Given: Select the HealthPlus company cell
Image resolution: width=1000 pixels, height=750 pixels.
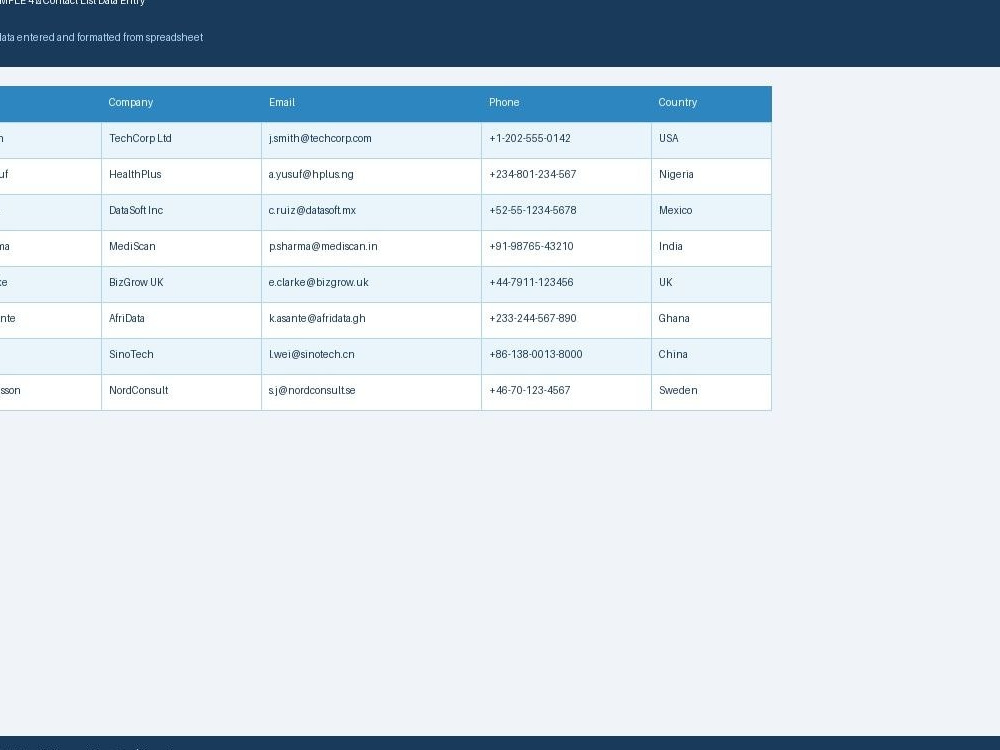Looking at the screenshot, I should point(181,176).
